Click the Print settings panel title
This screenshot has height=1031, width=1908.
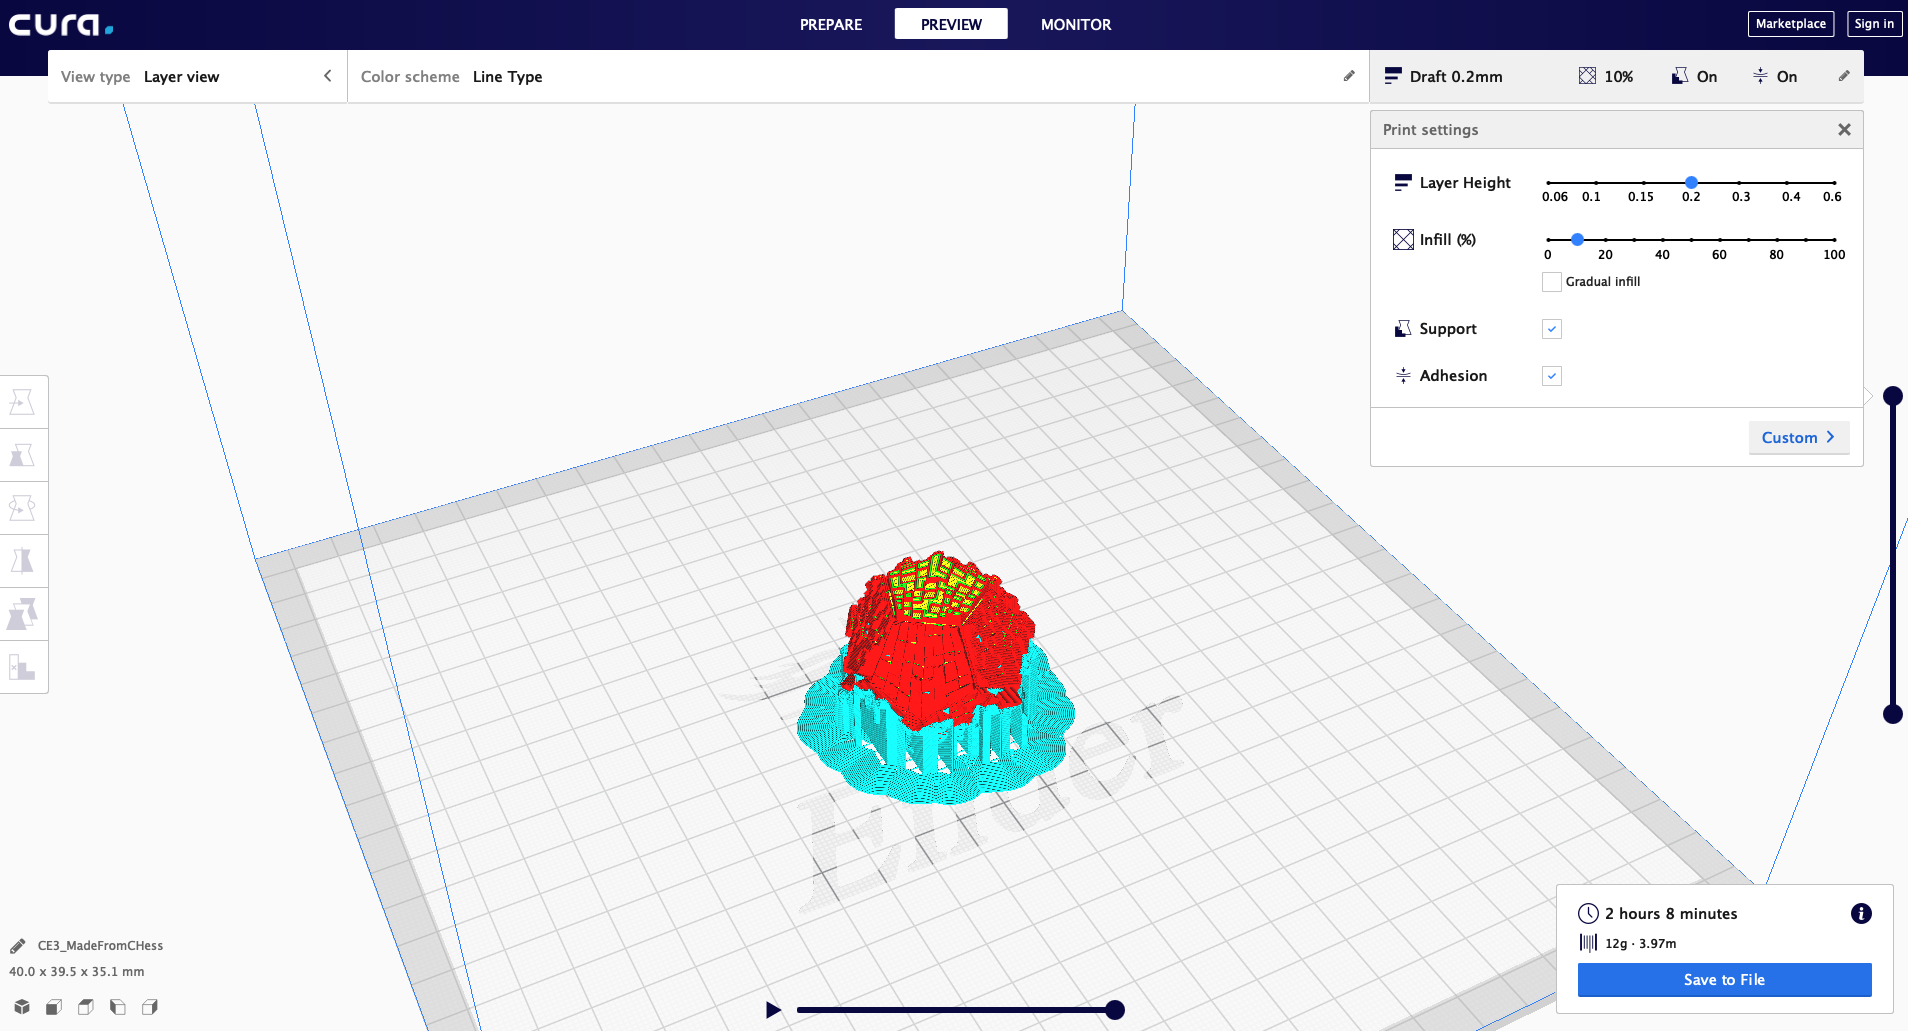(x=1430, y=130)
